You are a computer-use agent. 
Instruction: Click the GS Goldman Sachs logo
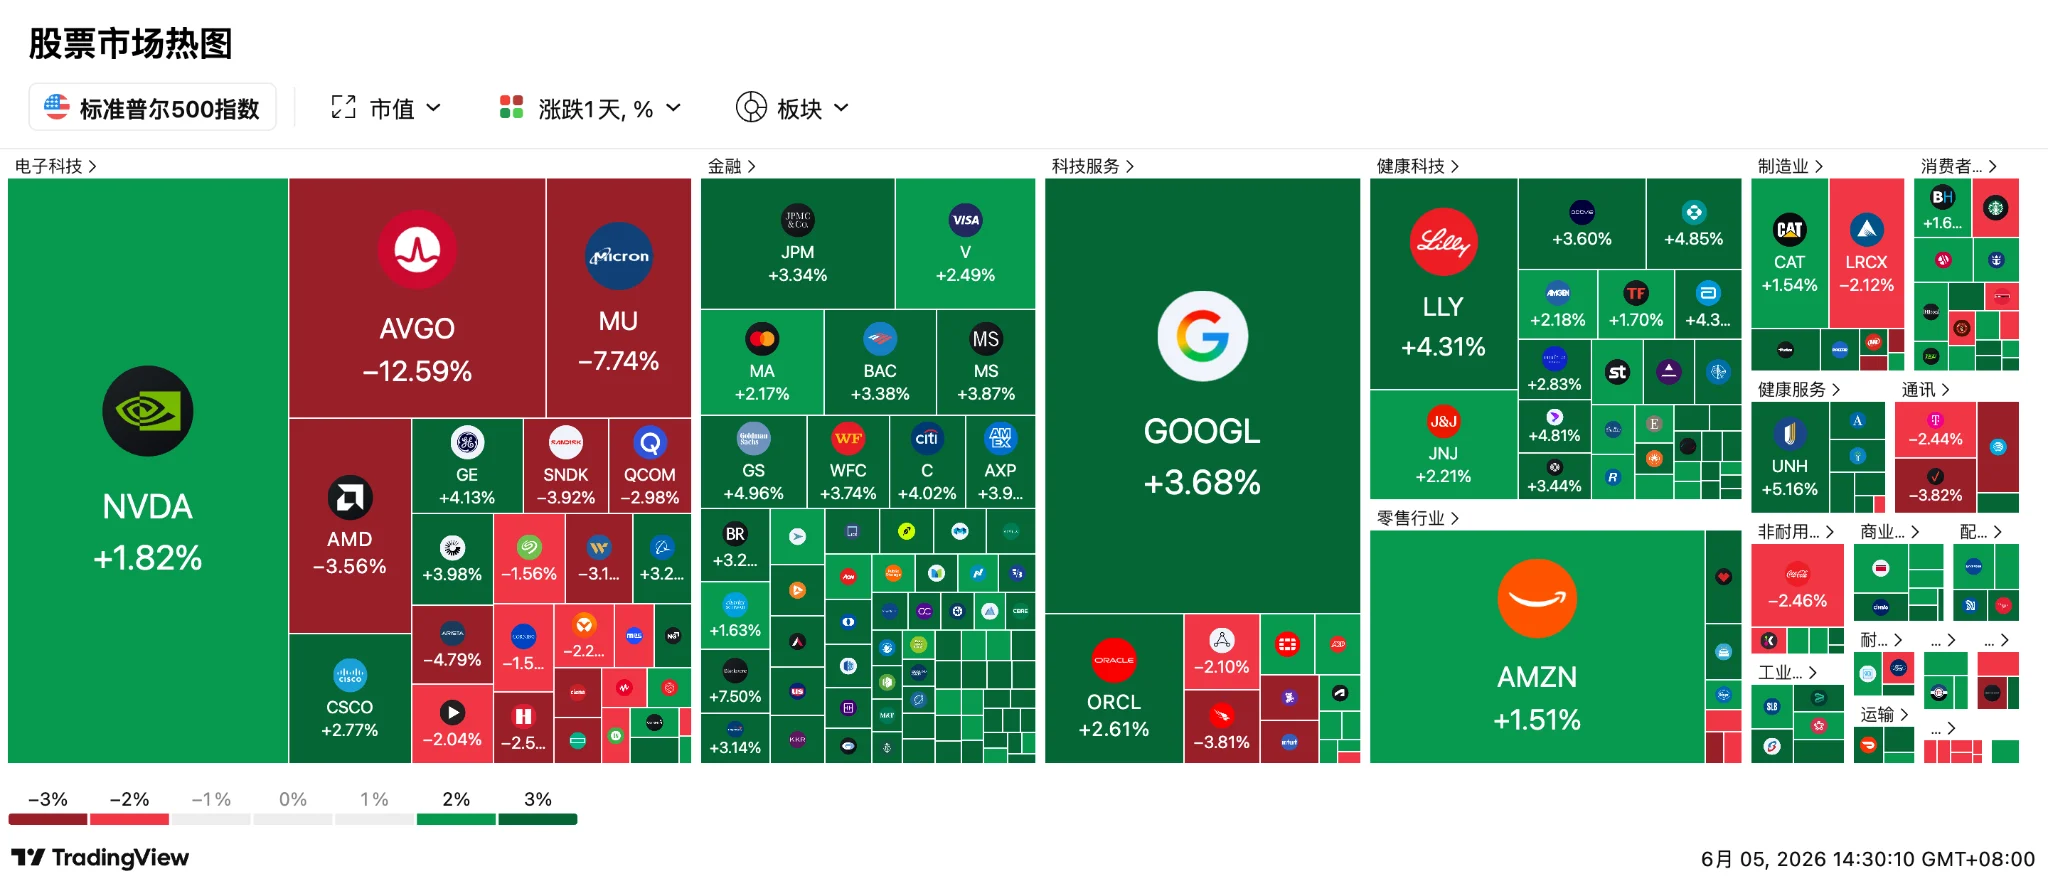[753, 438]
